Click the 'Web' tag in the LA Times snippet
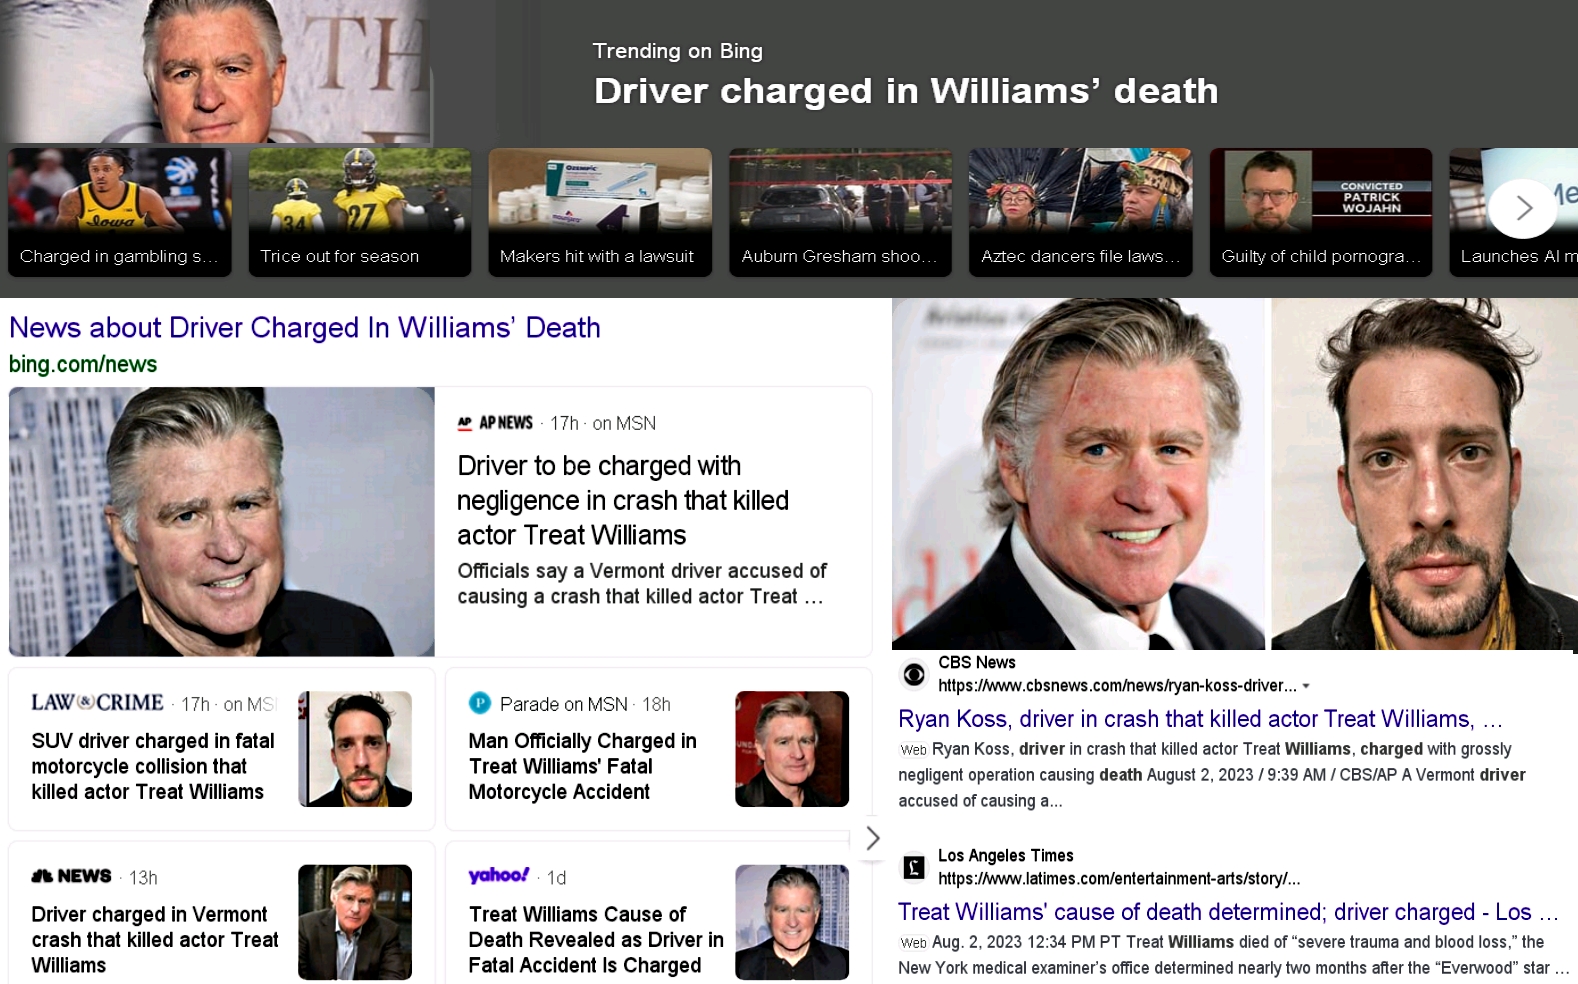This screenshot has width=1578, height=984. tap(913, 943)
